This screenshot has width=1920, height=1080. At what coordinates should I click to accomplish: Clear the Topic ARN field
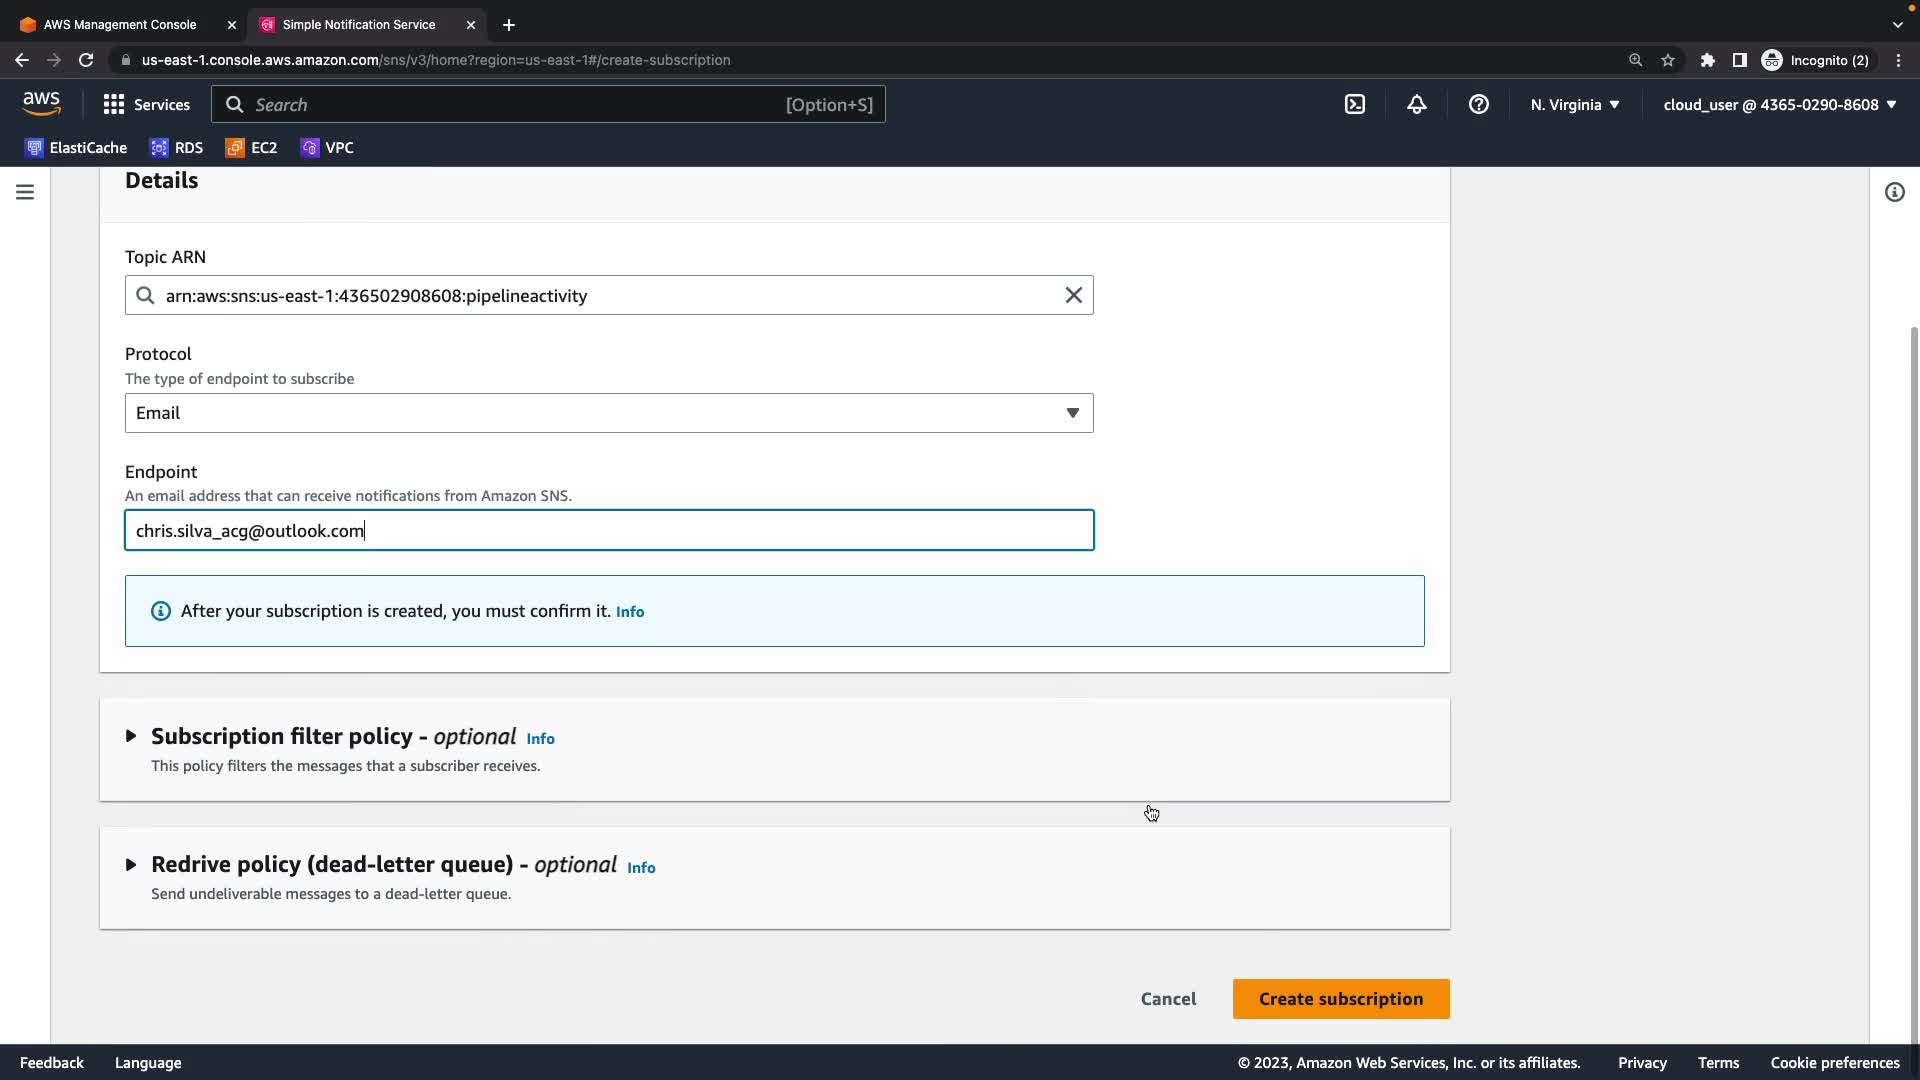pyautogui.click(x=1073, y=295)
